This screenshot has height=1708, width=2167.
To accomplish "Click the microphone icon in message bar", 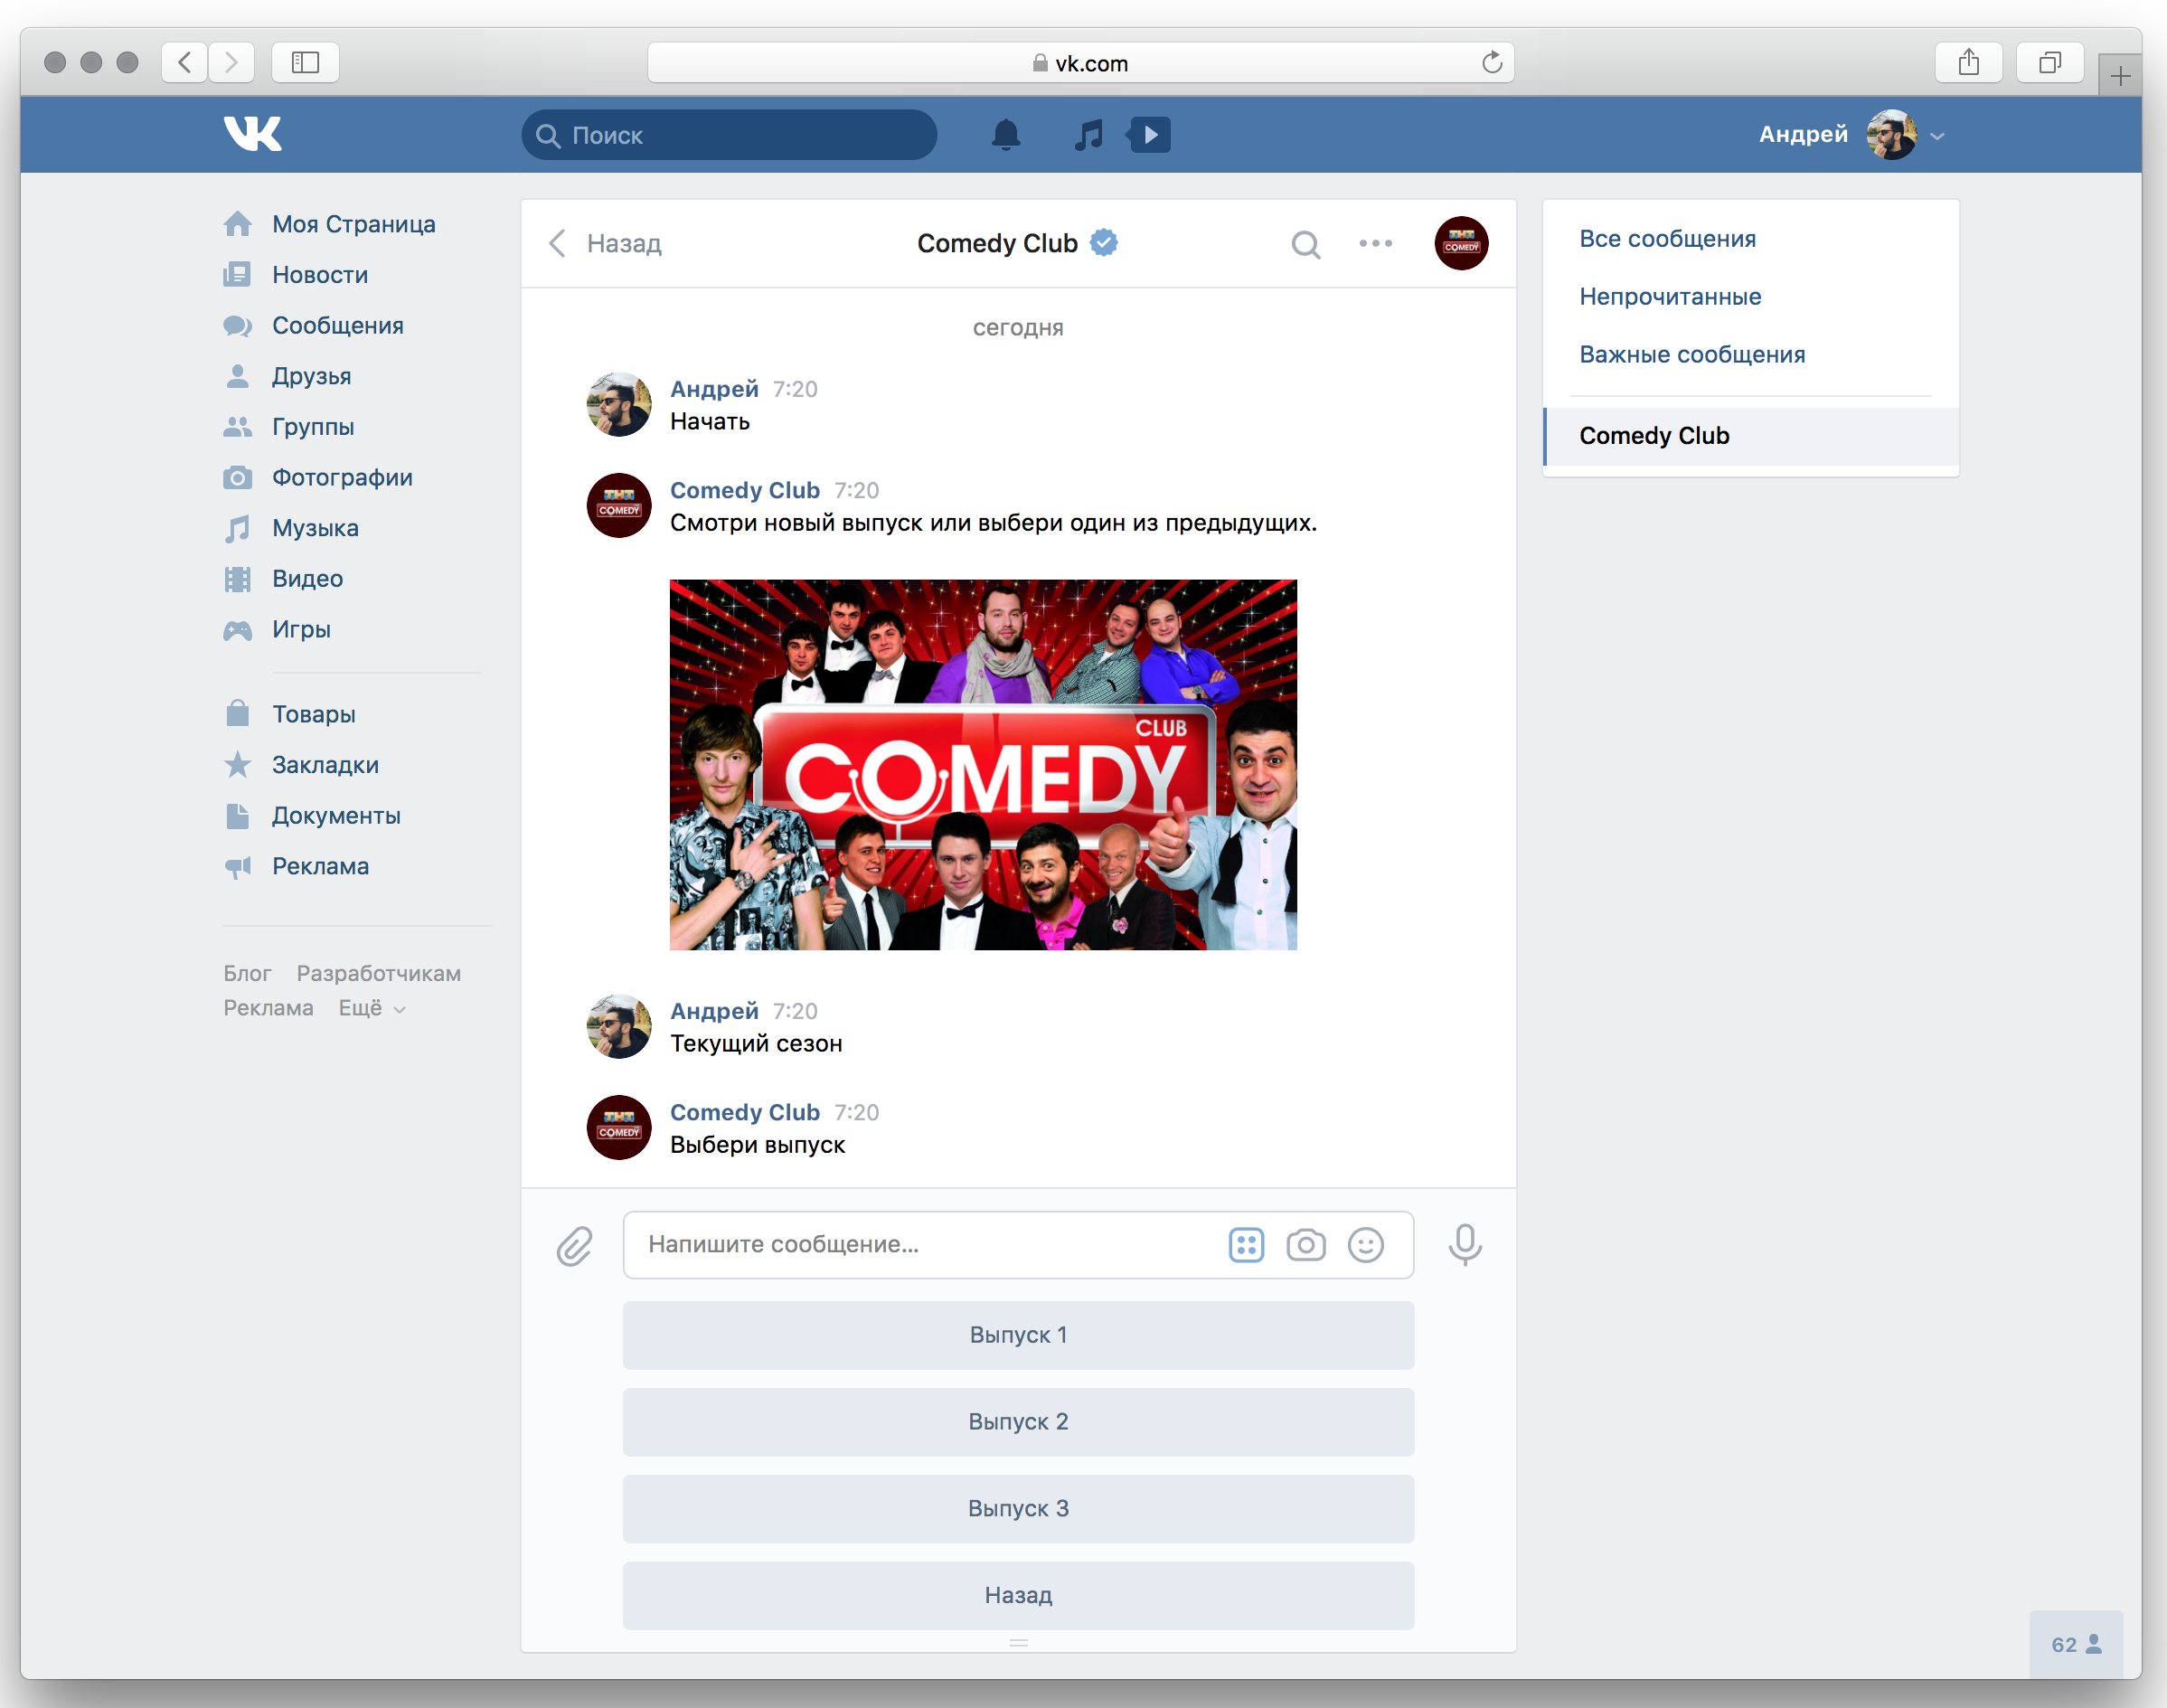I will (1465, 1245).
